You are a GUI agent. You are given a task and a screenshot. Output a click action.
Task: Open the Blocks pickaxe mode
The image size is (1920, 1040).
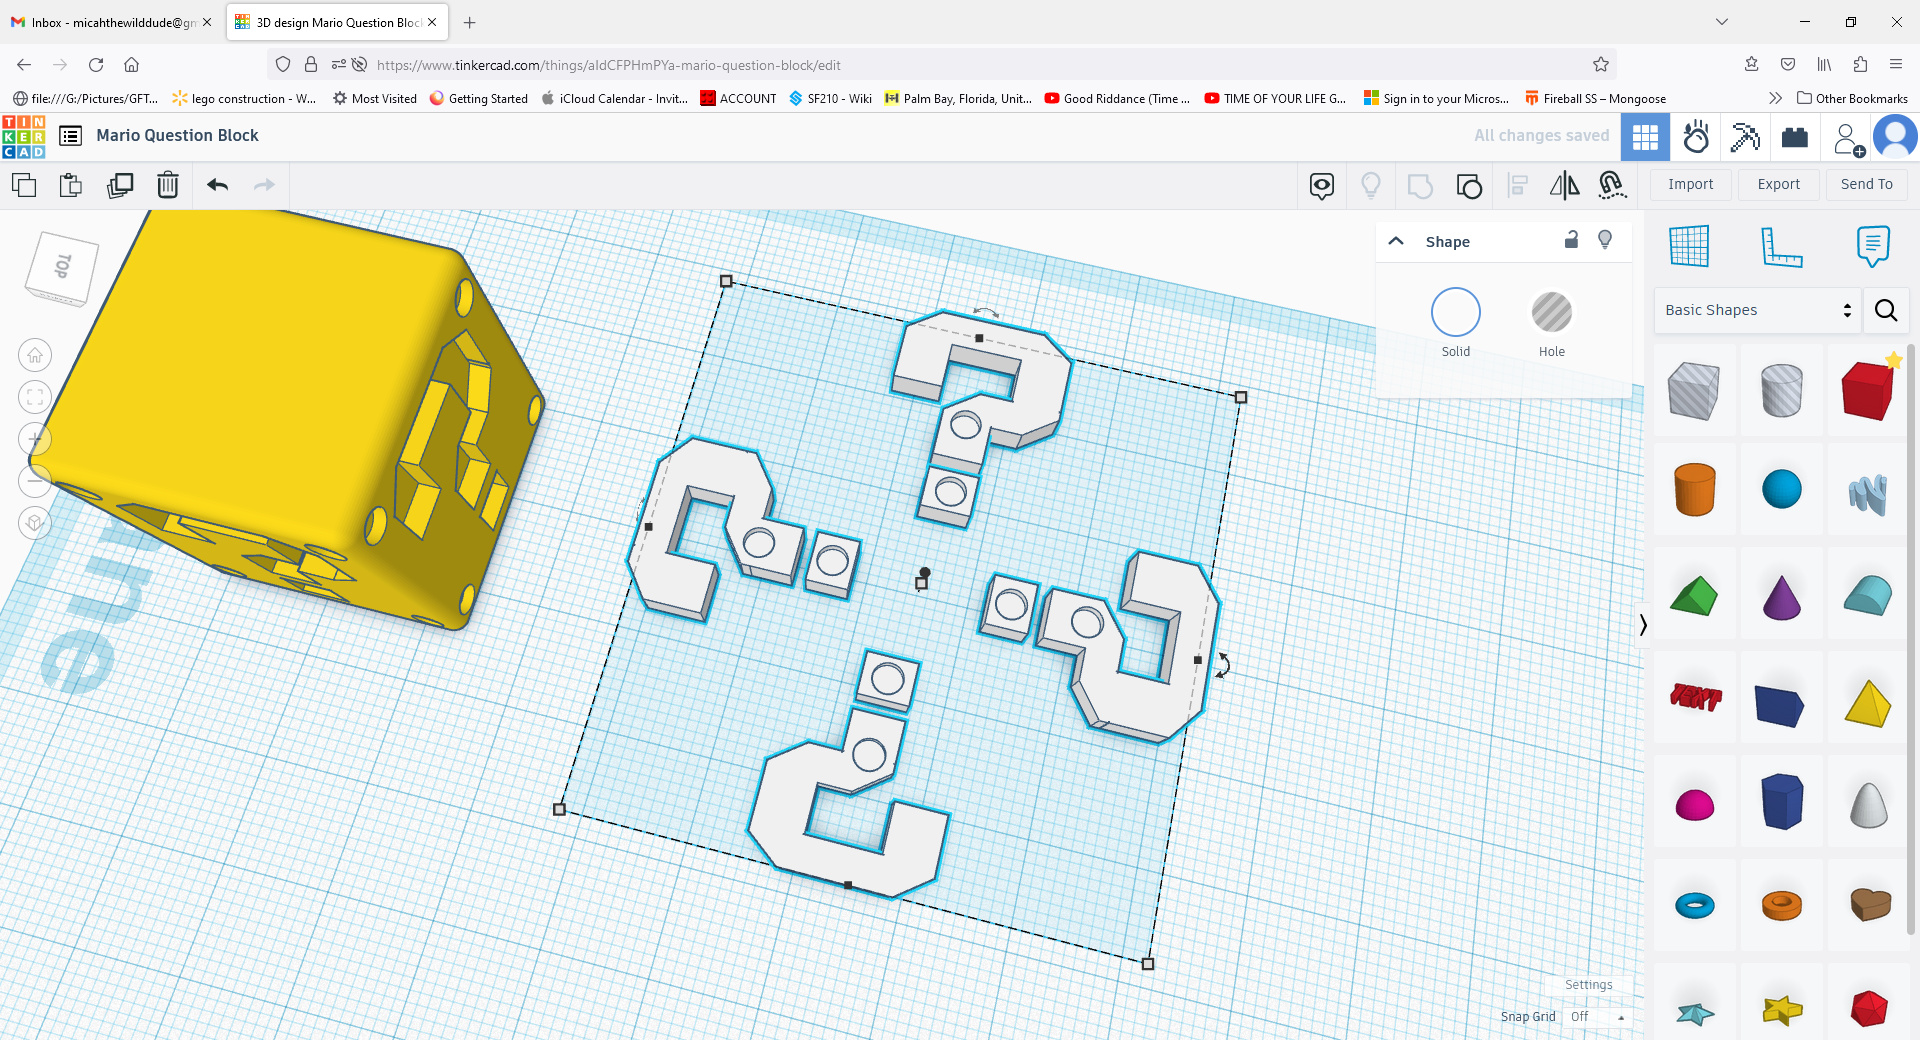1745,137
